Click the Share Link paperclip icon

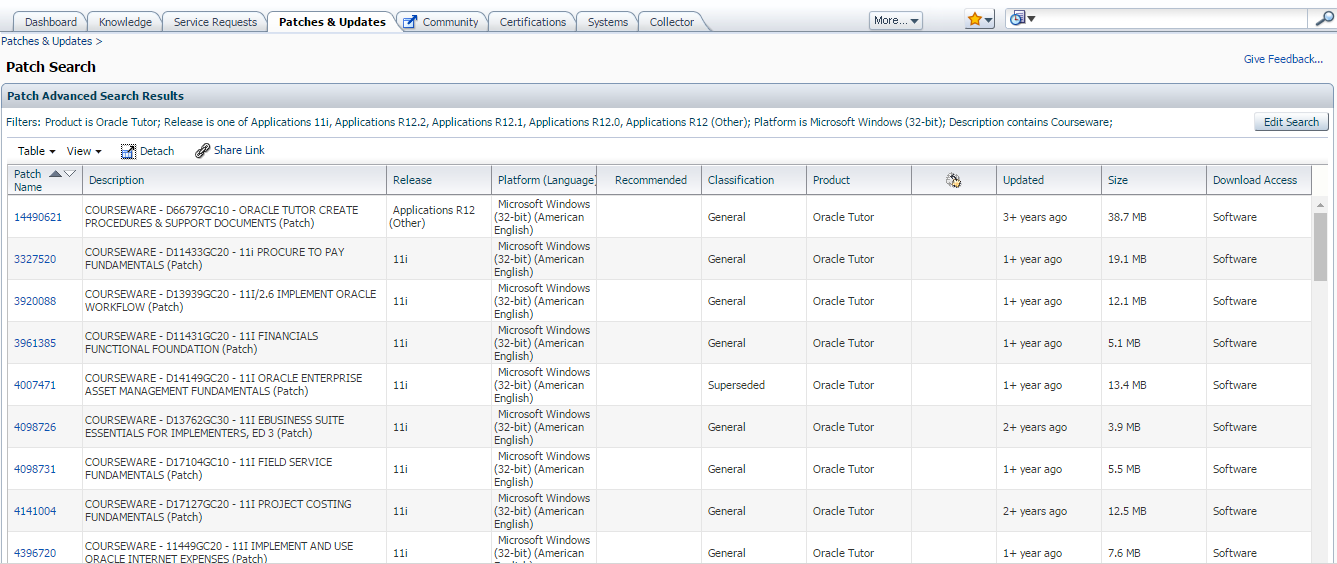[202, 151]
